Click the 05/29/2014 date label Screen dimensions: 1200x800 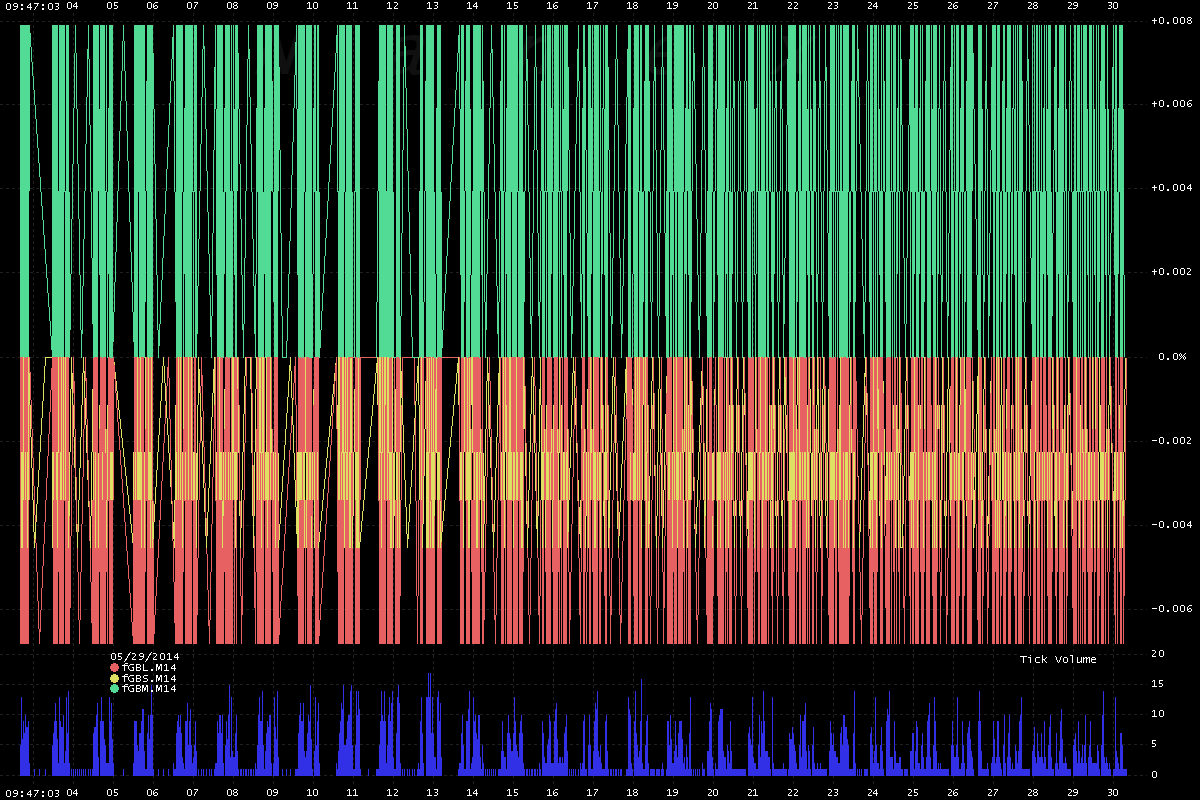(x=144, y=656)
